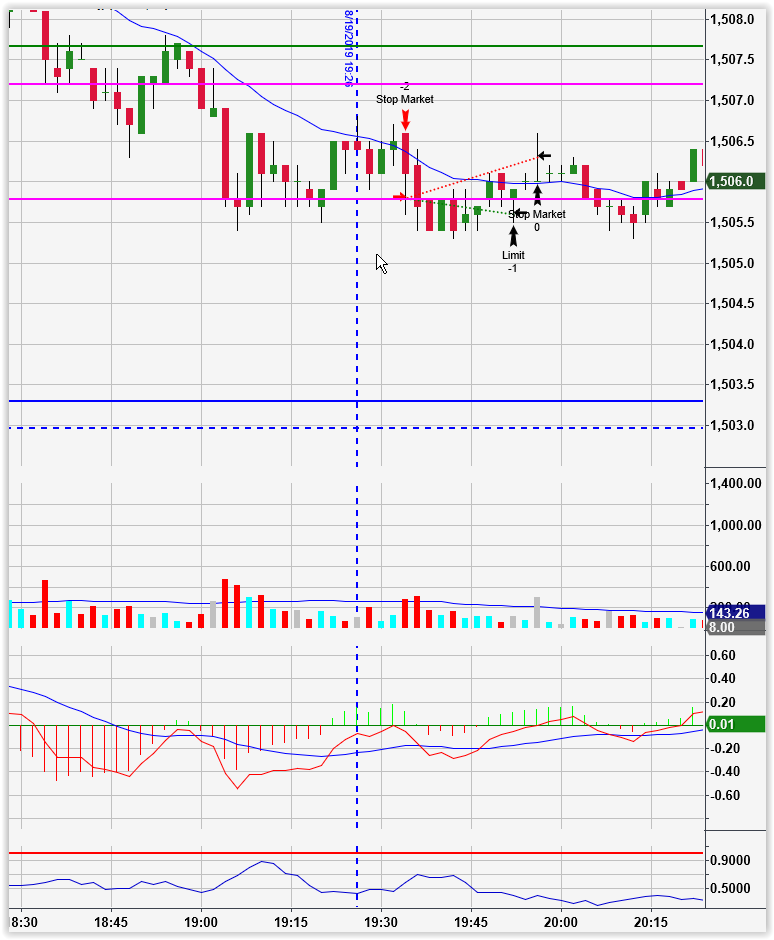This screenshot has height=940, width=774.
Task: Click the black Limit order up arrow
Action: coord(513,236)
